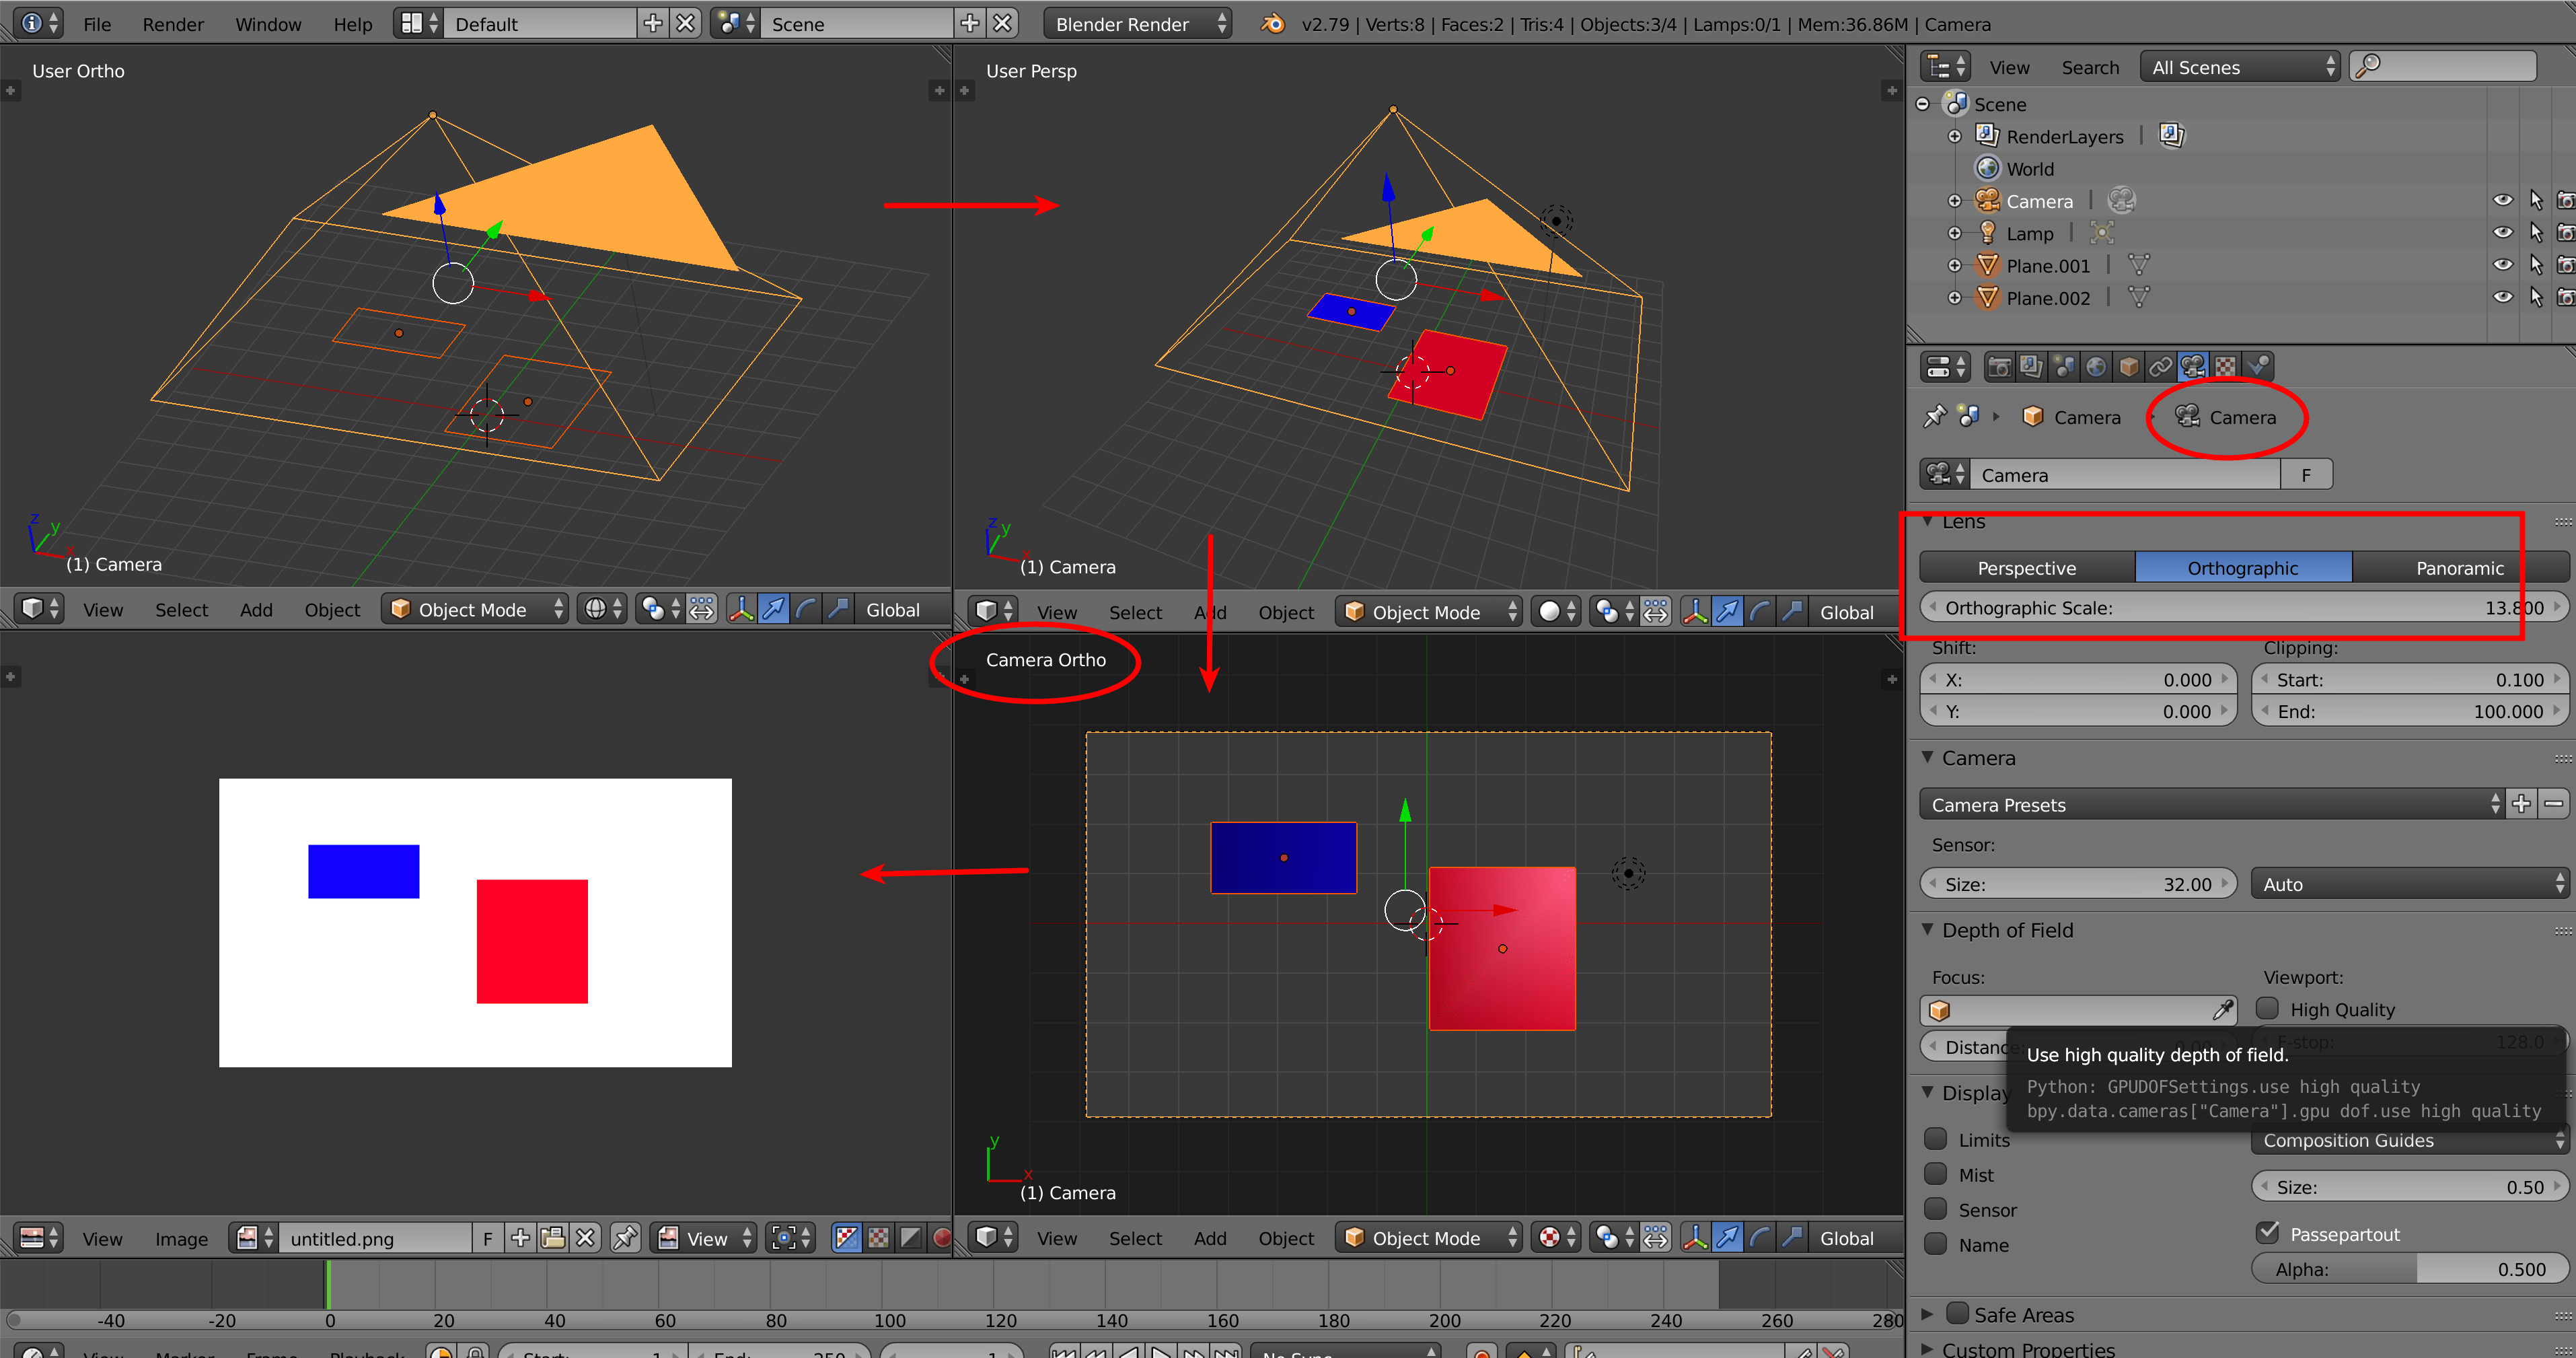Hide Plane.001 in the outliner
Image resolution: width=2576 pixels, height=1358 pixels.
2503,264
